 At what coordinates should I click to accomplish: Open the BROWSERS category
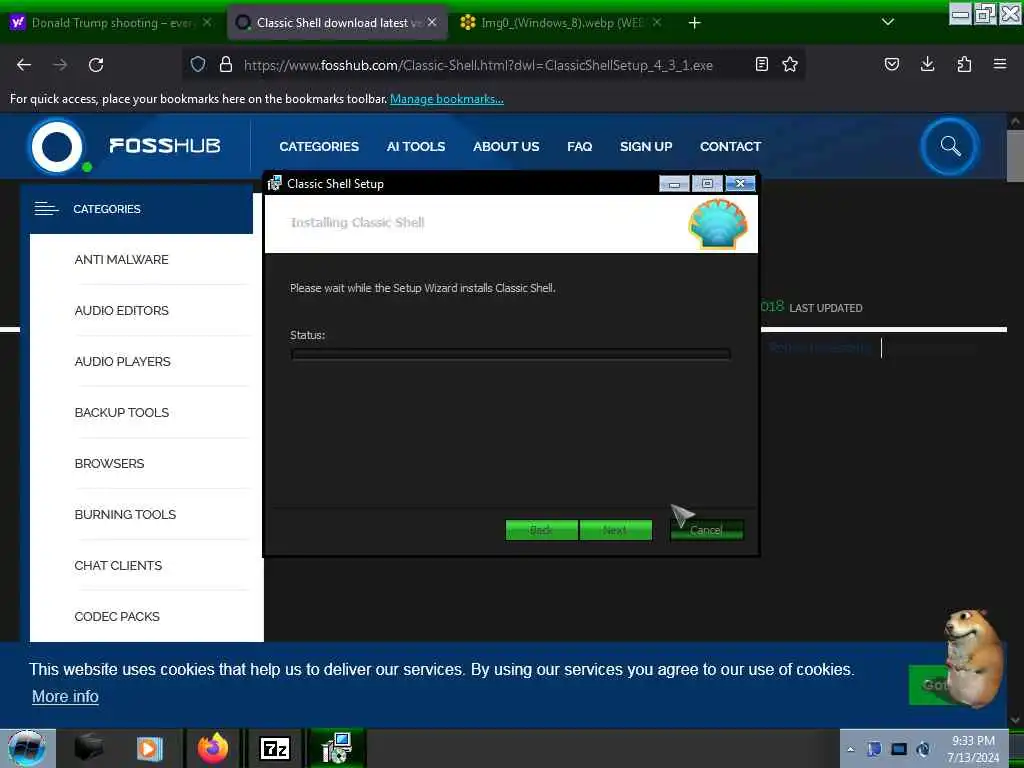[x=109, y=463]
